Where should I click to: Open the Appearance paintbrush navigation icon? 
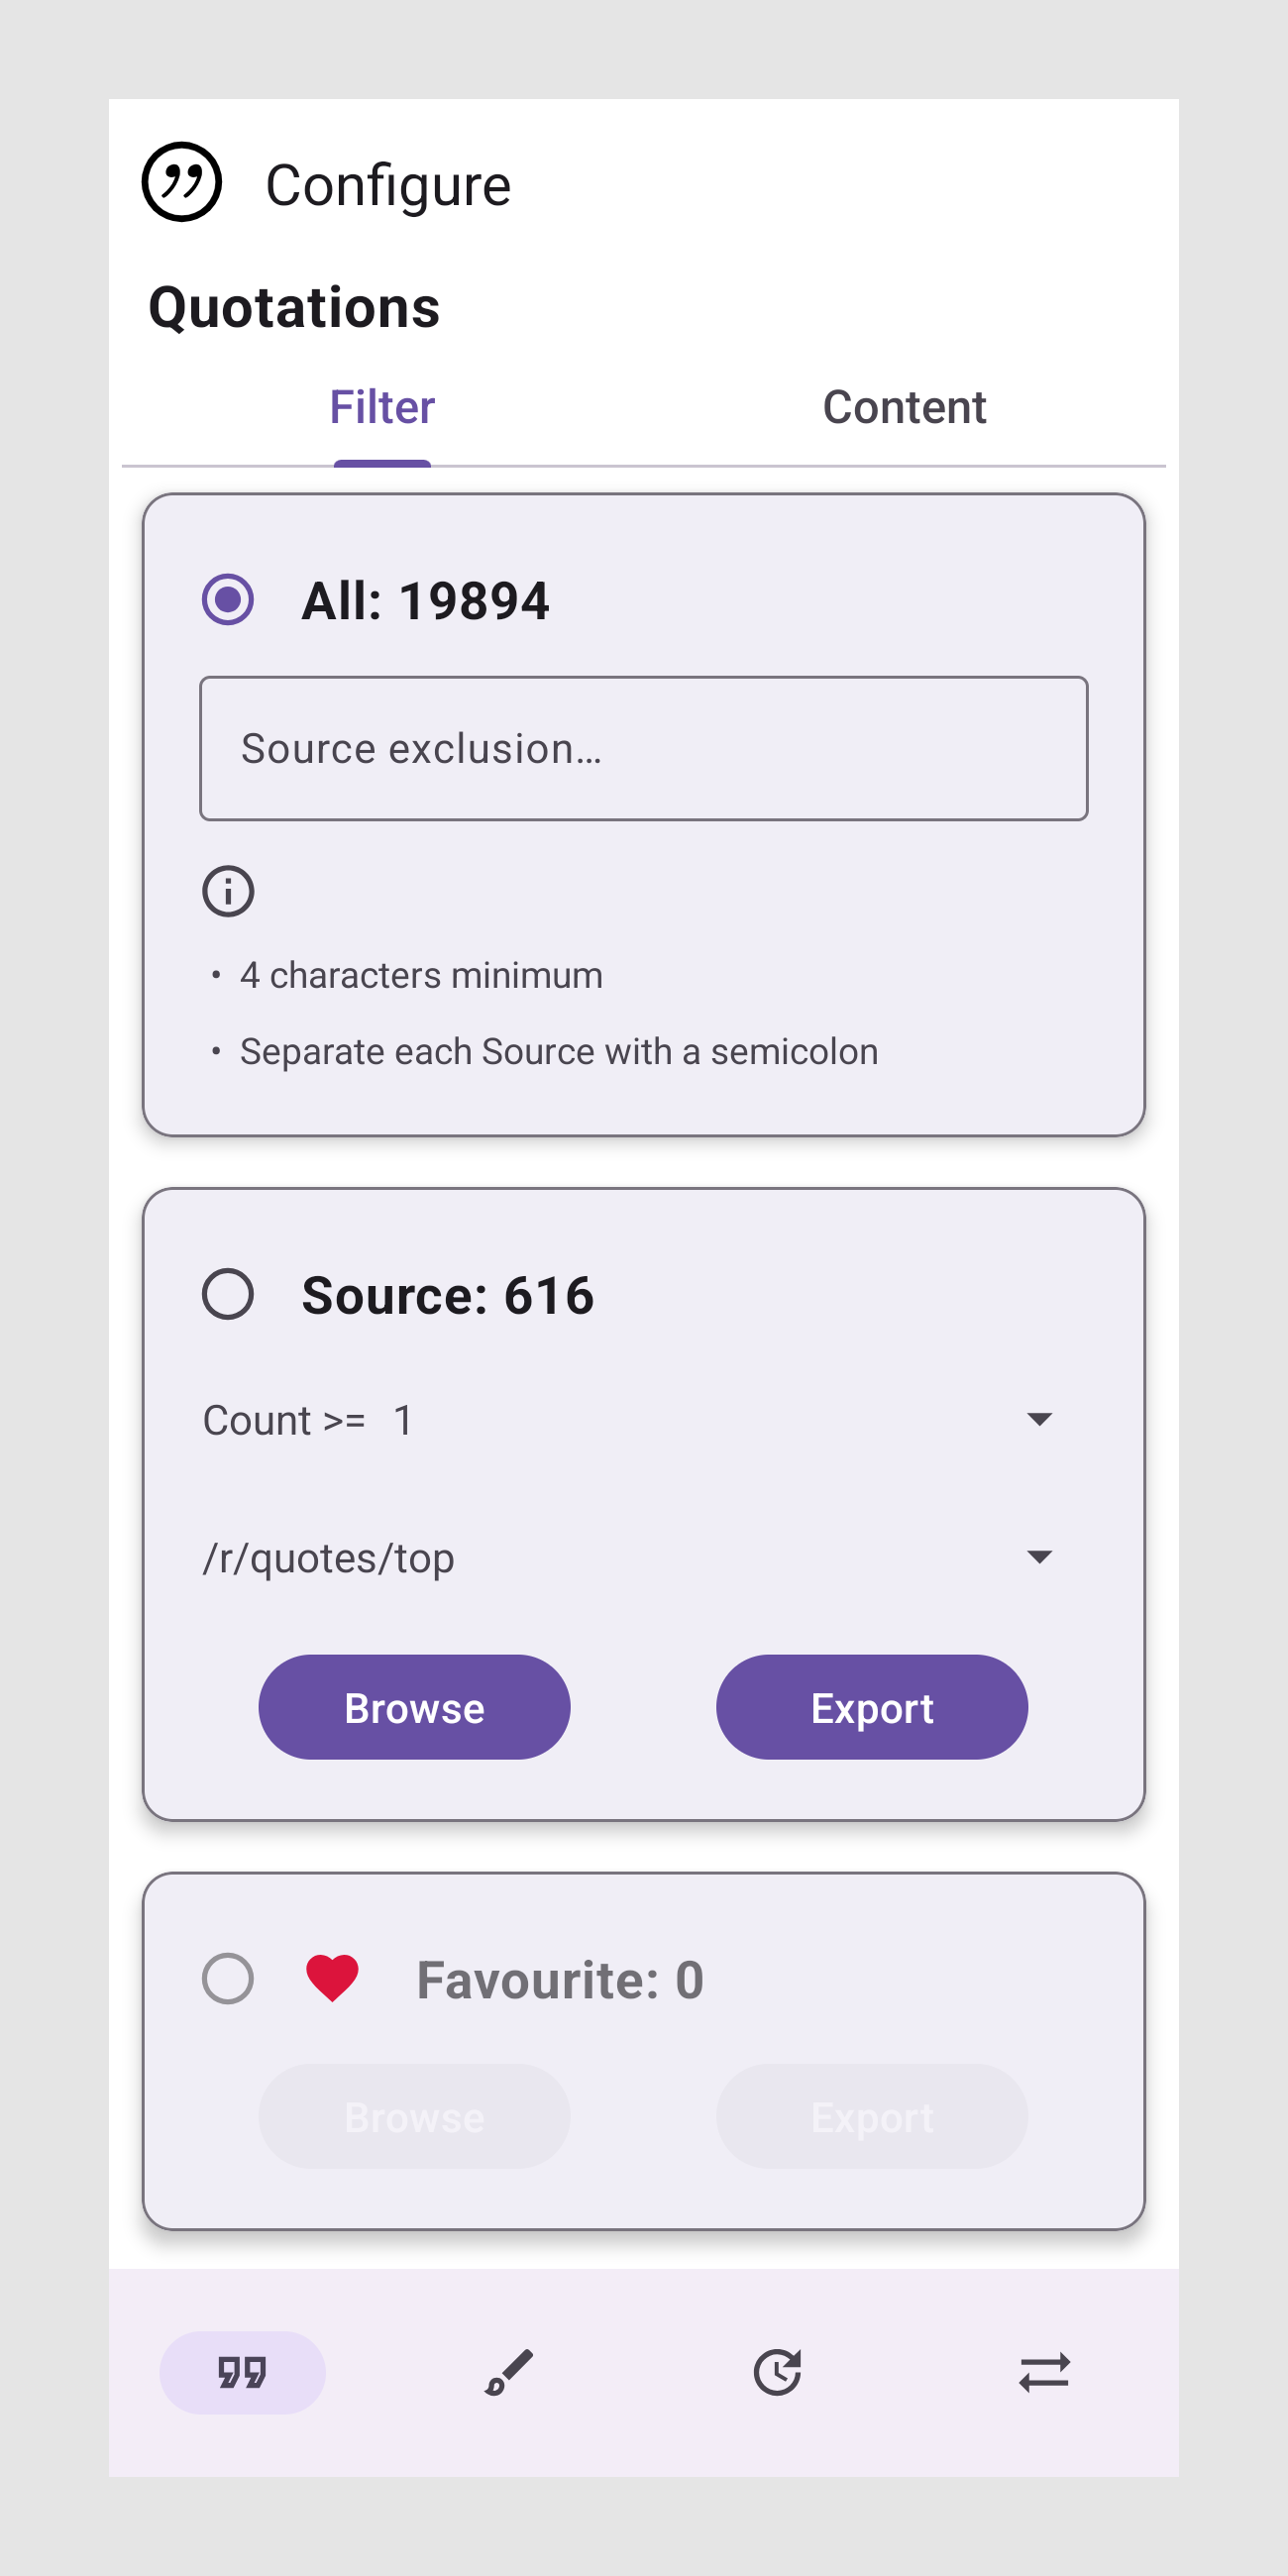point(509,2372)
